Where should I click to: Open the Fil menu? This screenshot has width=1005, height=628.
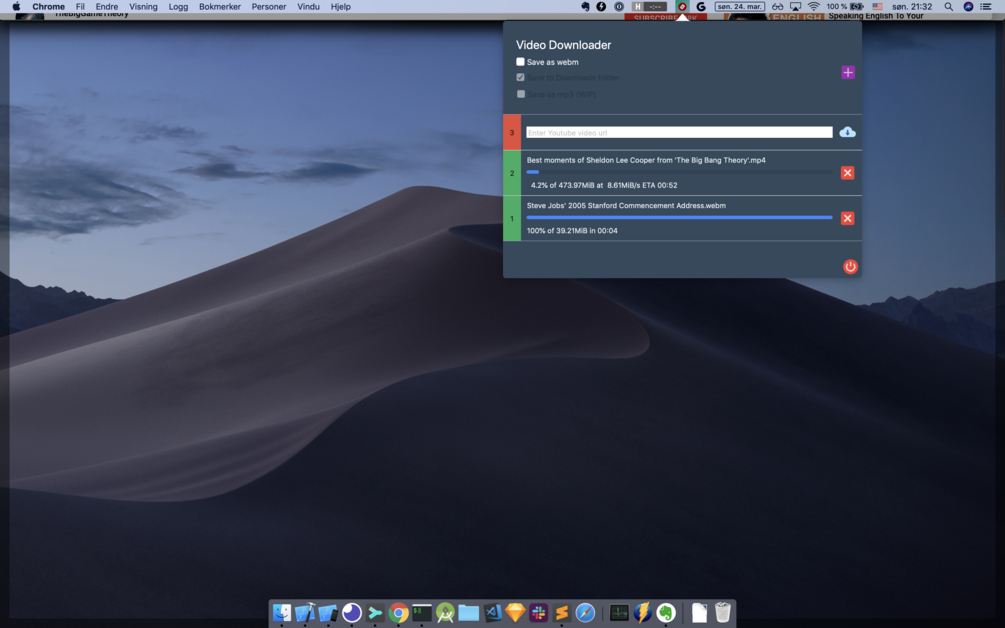click(x=80, y=6)
